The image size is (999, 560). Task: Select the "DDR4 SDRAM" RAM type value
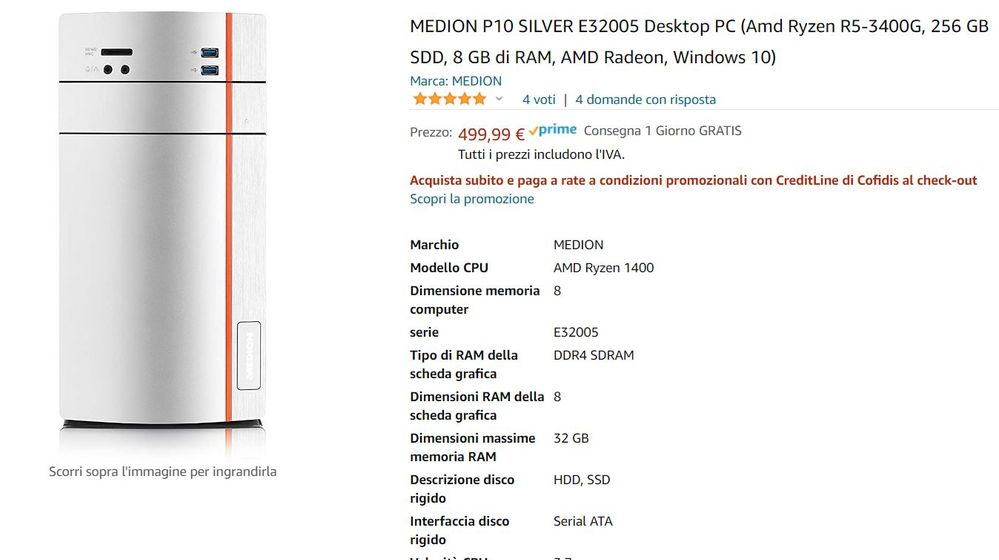coord(593,355)
